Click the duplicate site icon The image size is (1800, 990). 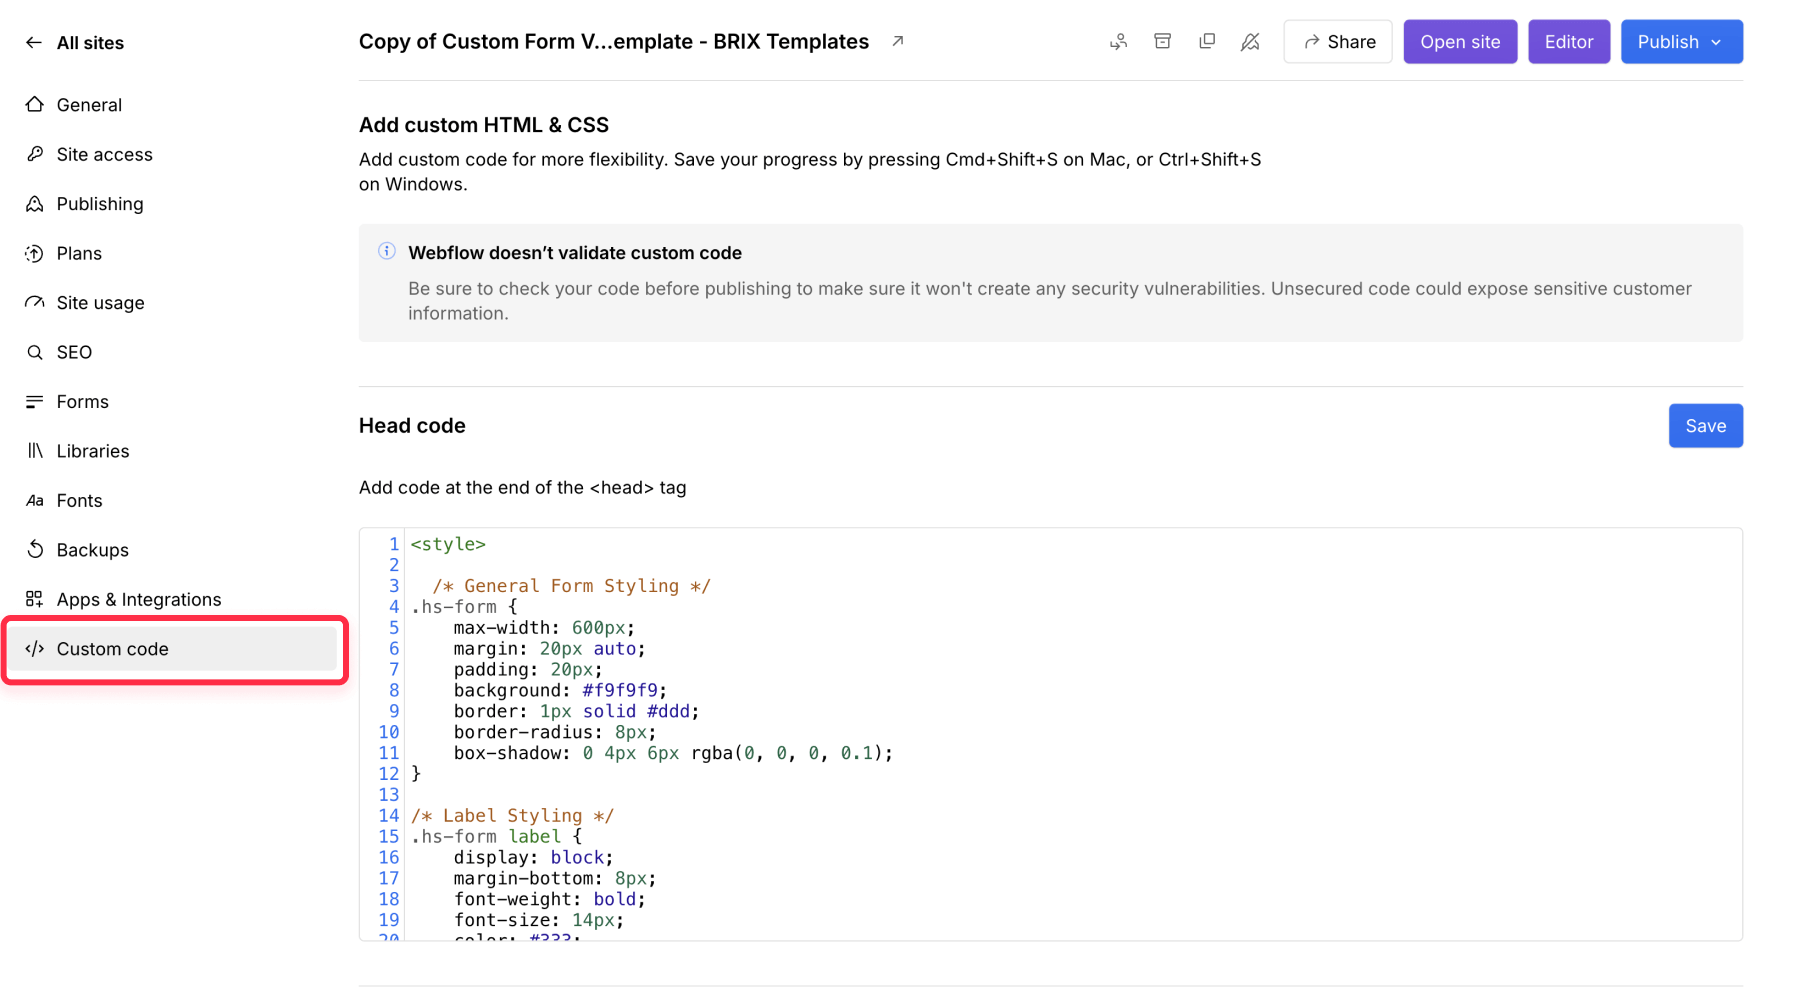click(x=1207, y=42)
